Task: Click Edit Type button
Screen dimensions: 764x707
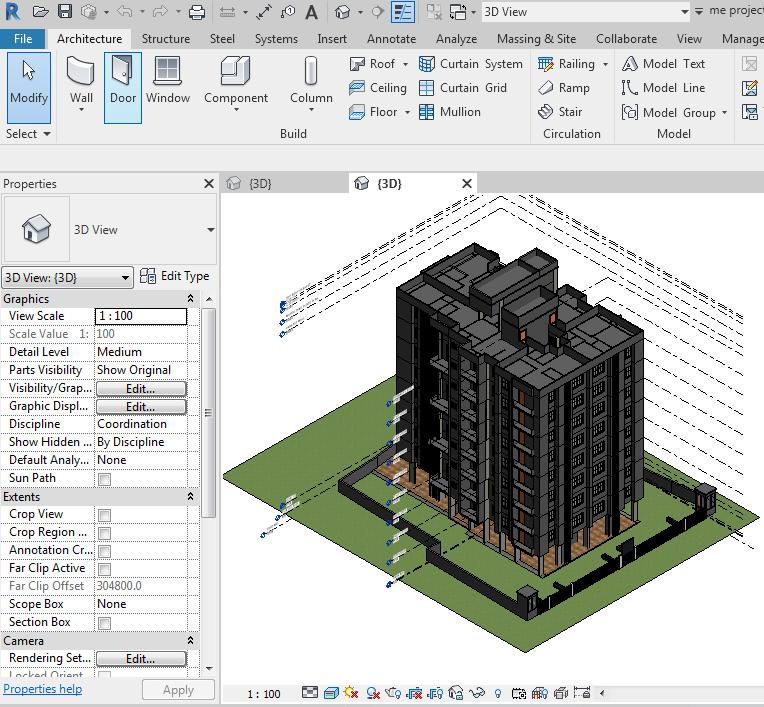Action: point(175,276)
